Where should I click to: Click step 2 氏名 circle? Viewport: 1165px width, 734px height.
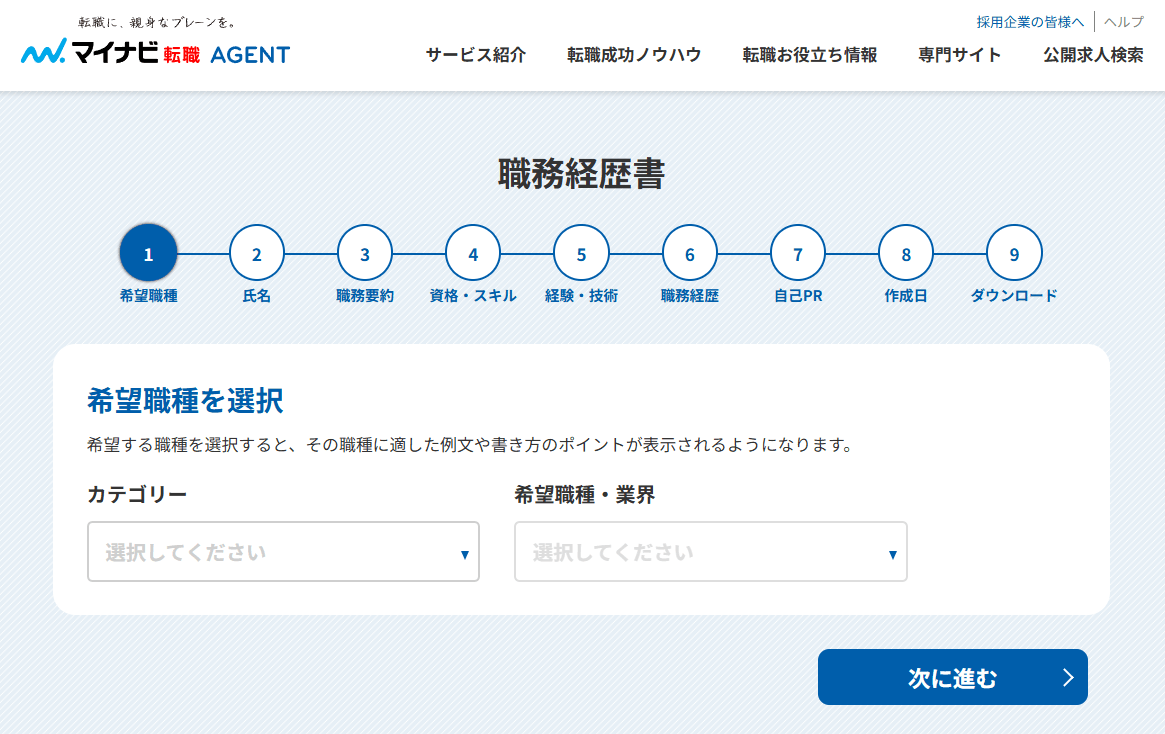pos(256,252)
